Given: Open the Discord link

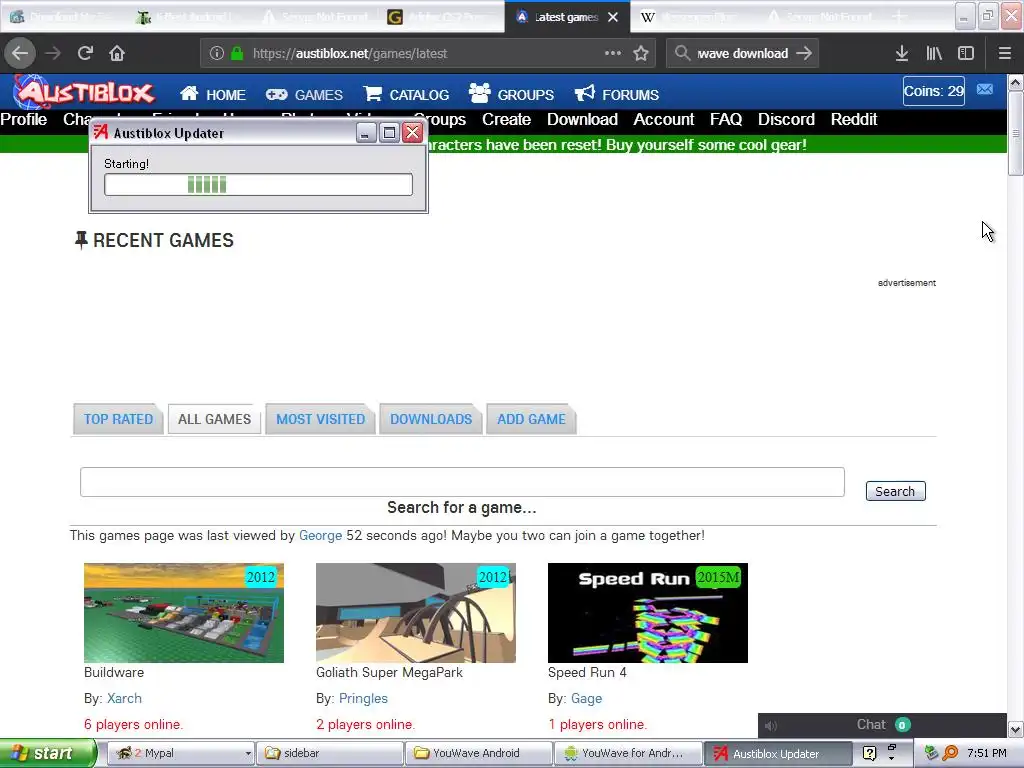Looking at the screenshot, I should (786, 120).
